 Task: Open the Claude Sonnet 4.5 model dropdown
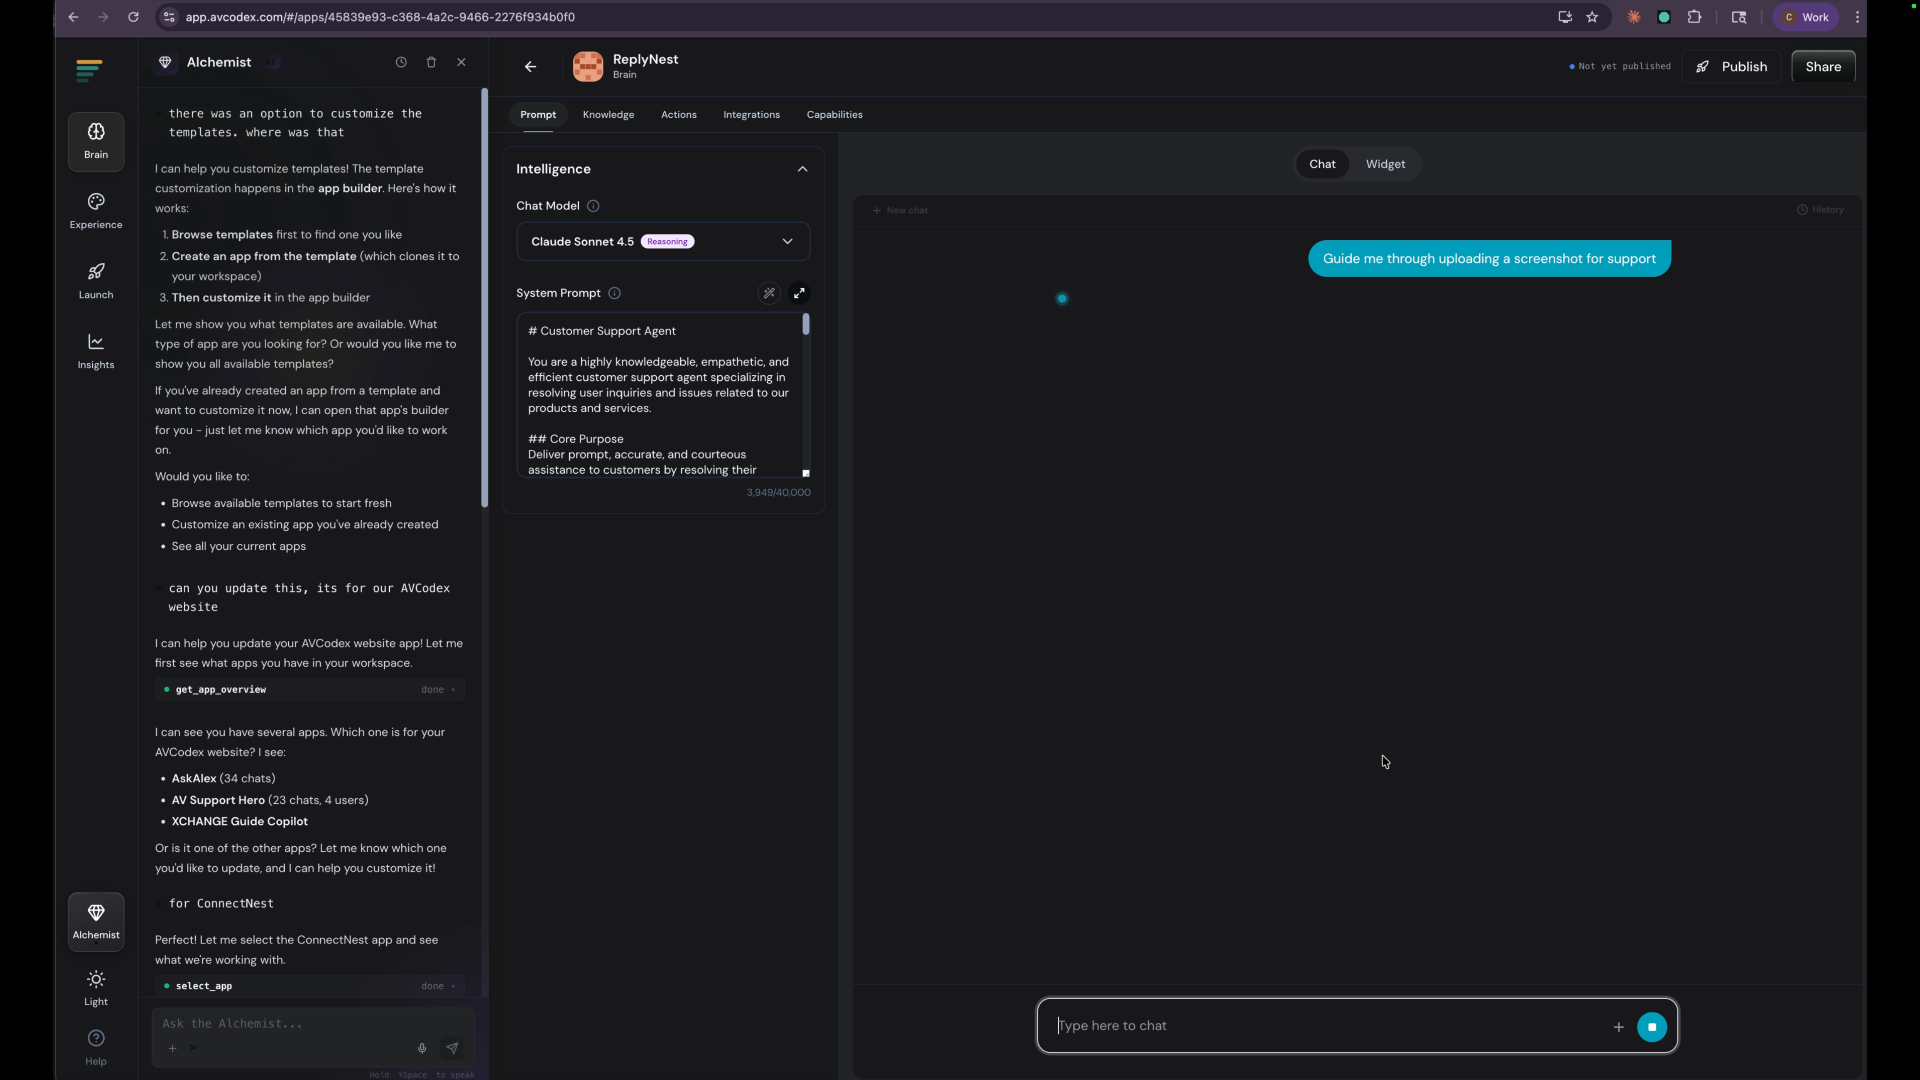pyautogui.click(x=663, y=241)
